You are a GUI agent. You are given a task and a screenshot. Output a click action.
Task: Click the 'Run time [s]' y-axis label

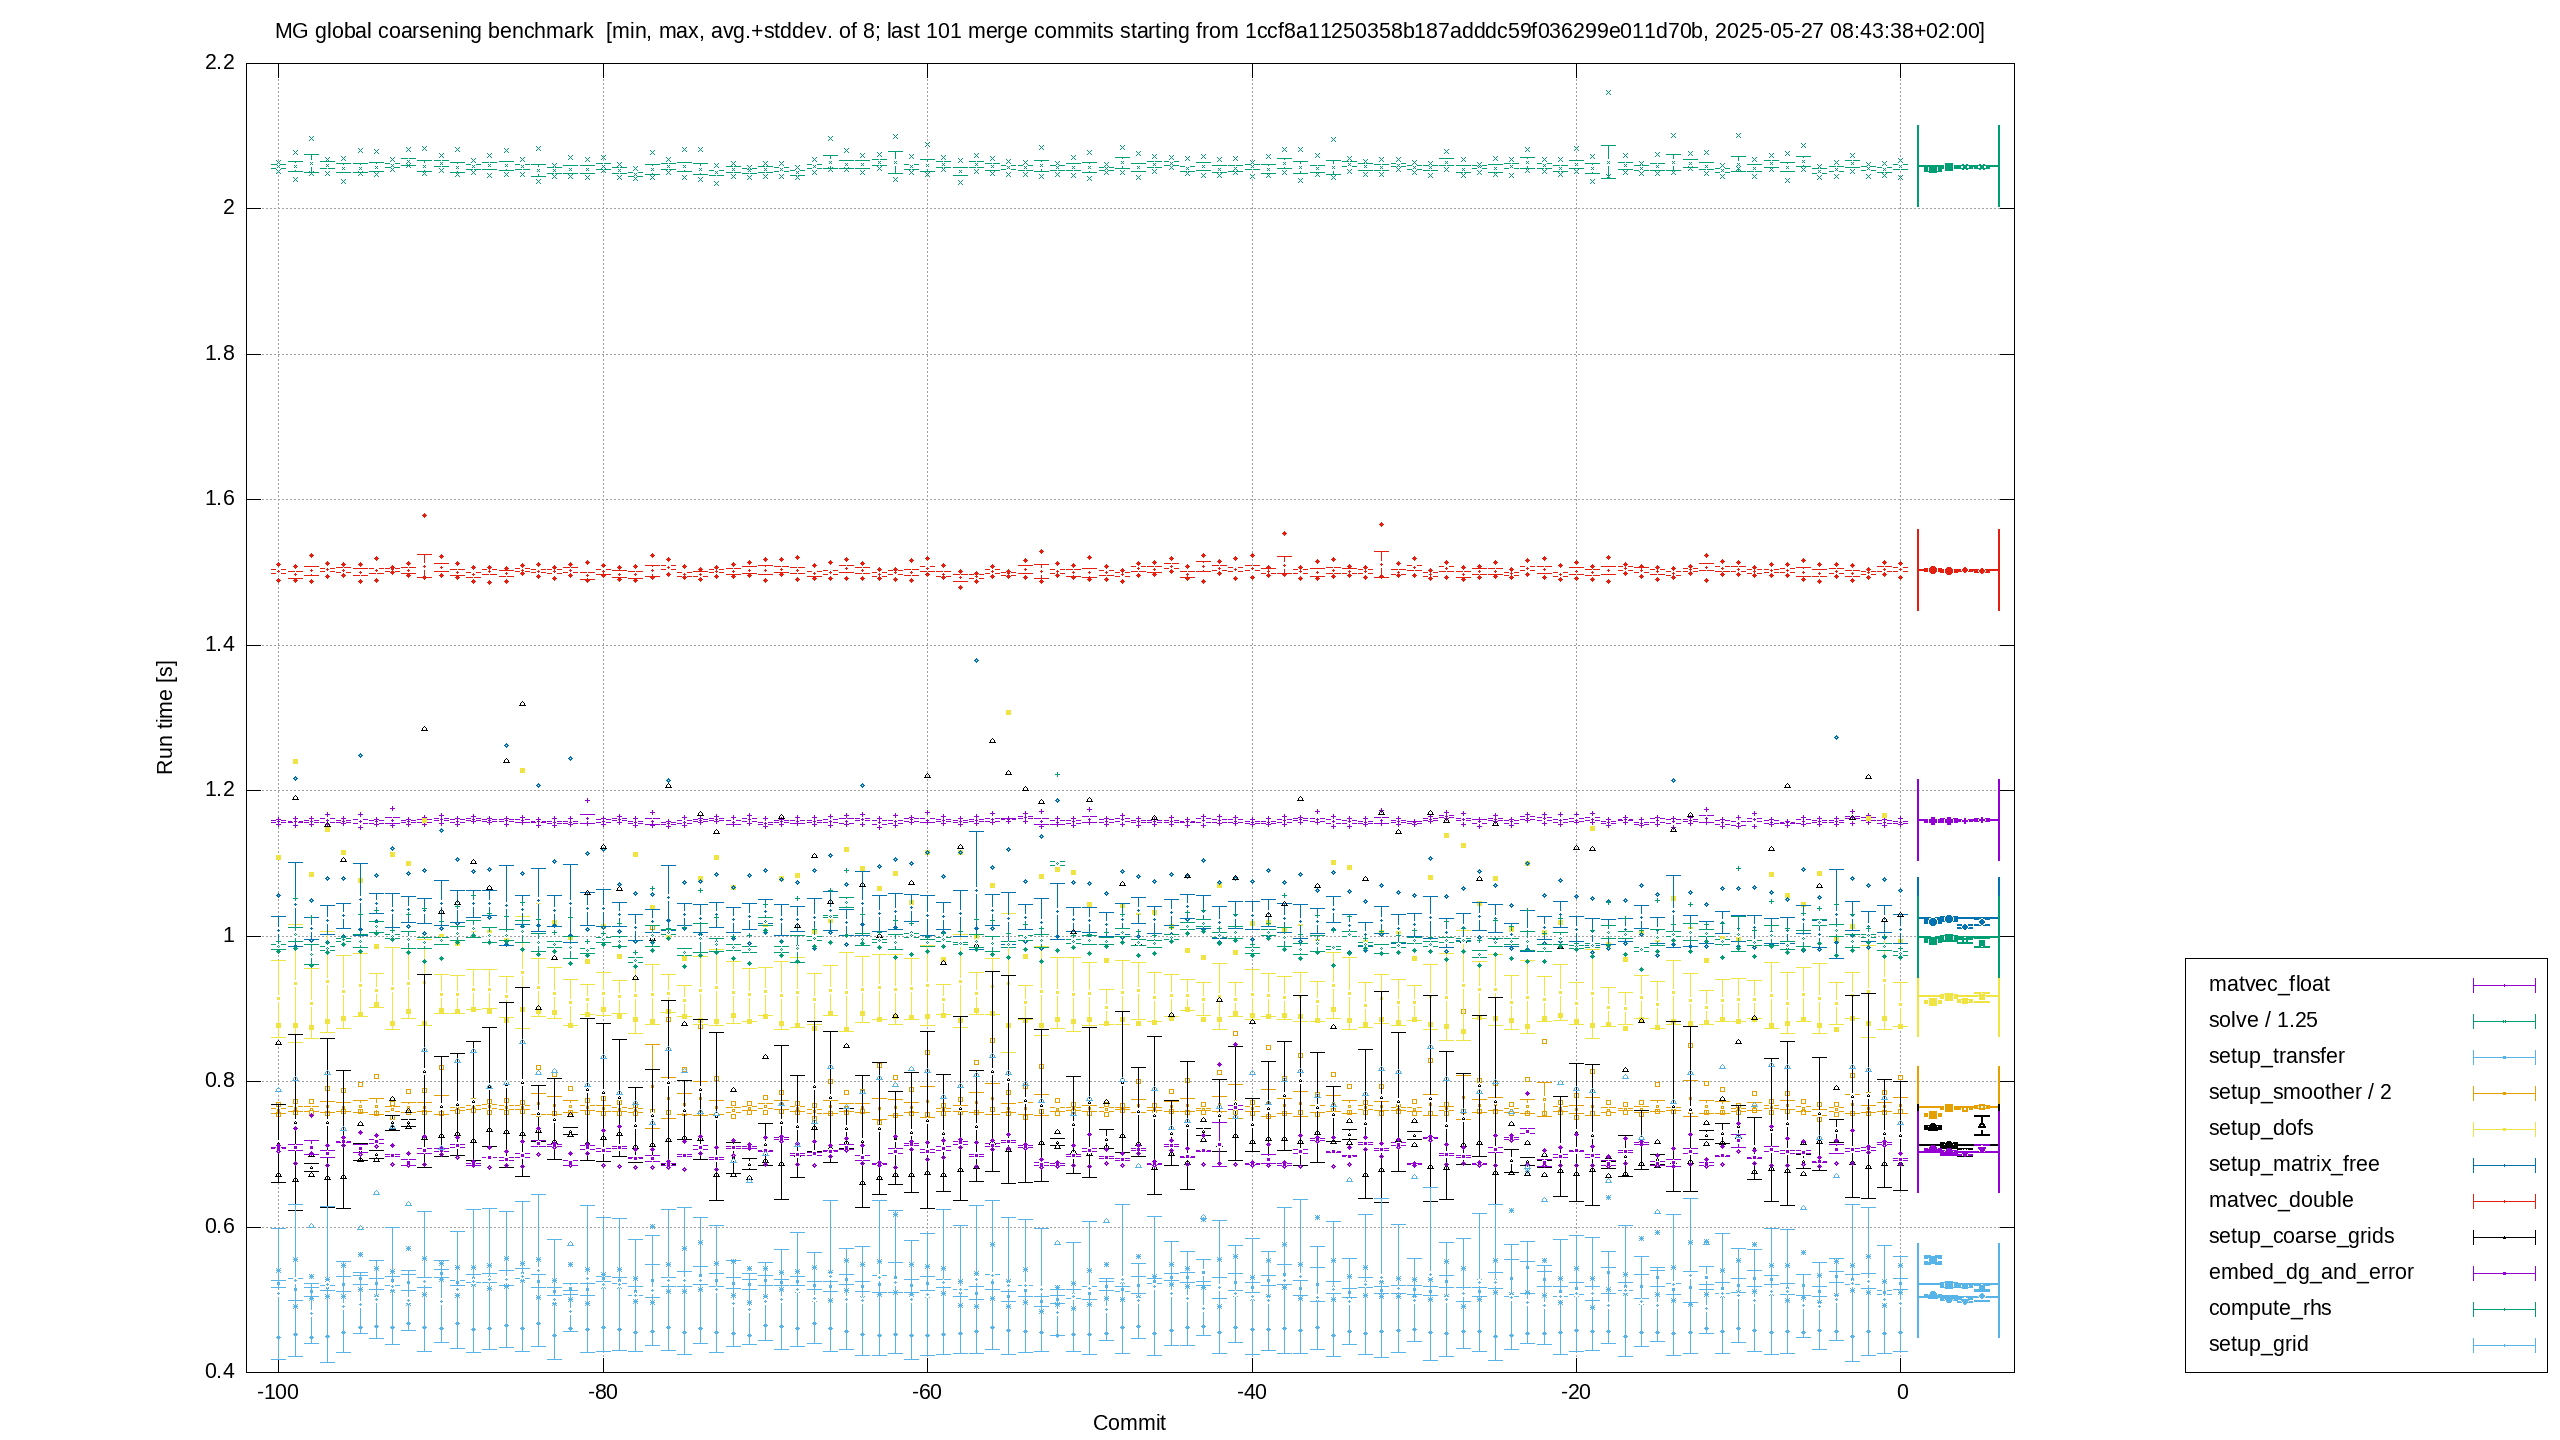(x=165, y=717)
